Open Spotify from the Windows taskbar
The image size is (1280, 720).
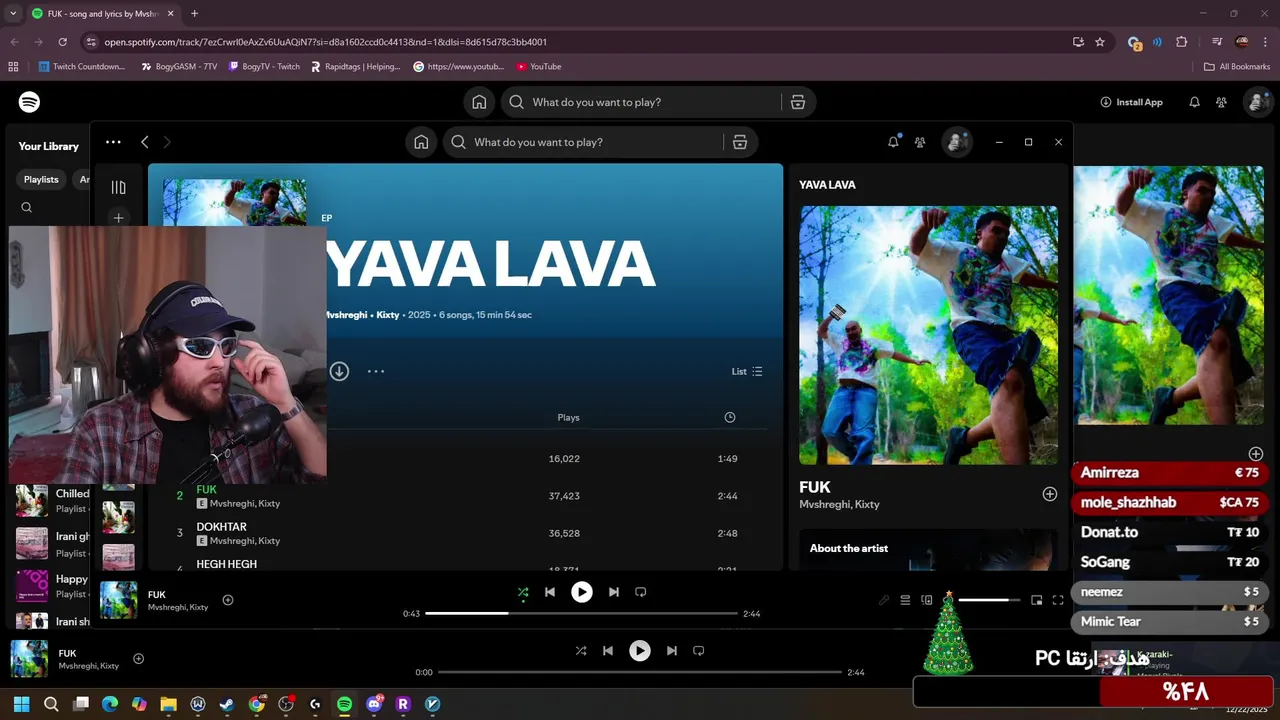click(344, 704)
